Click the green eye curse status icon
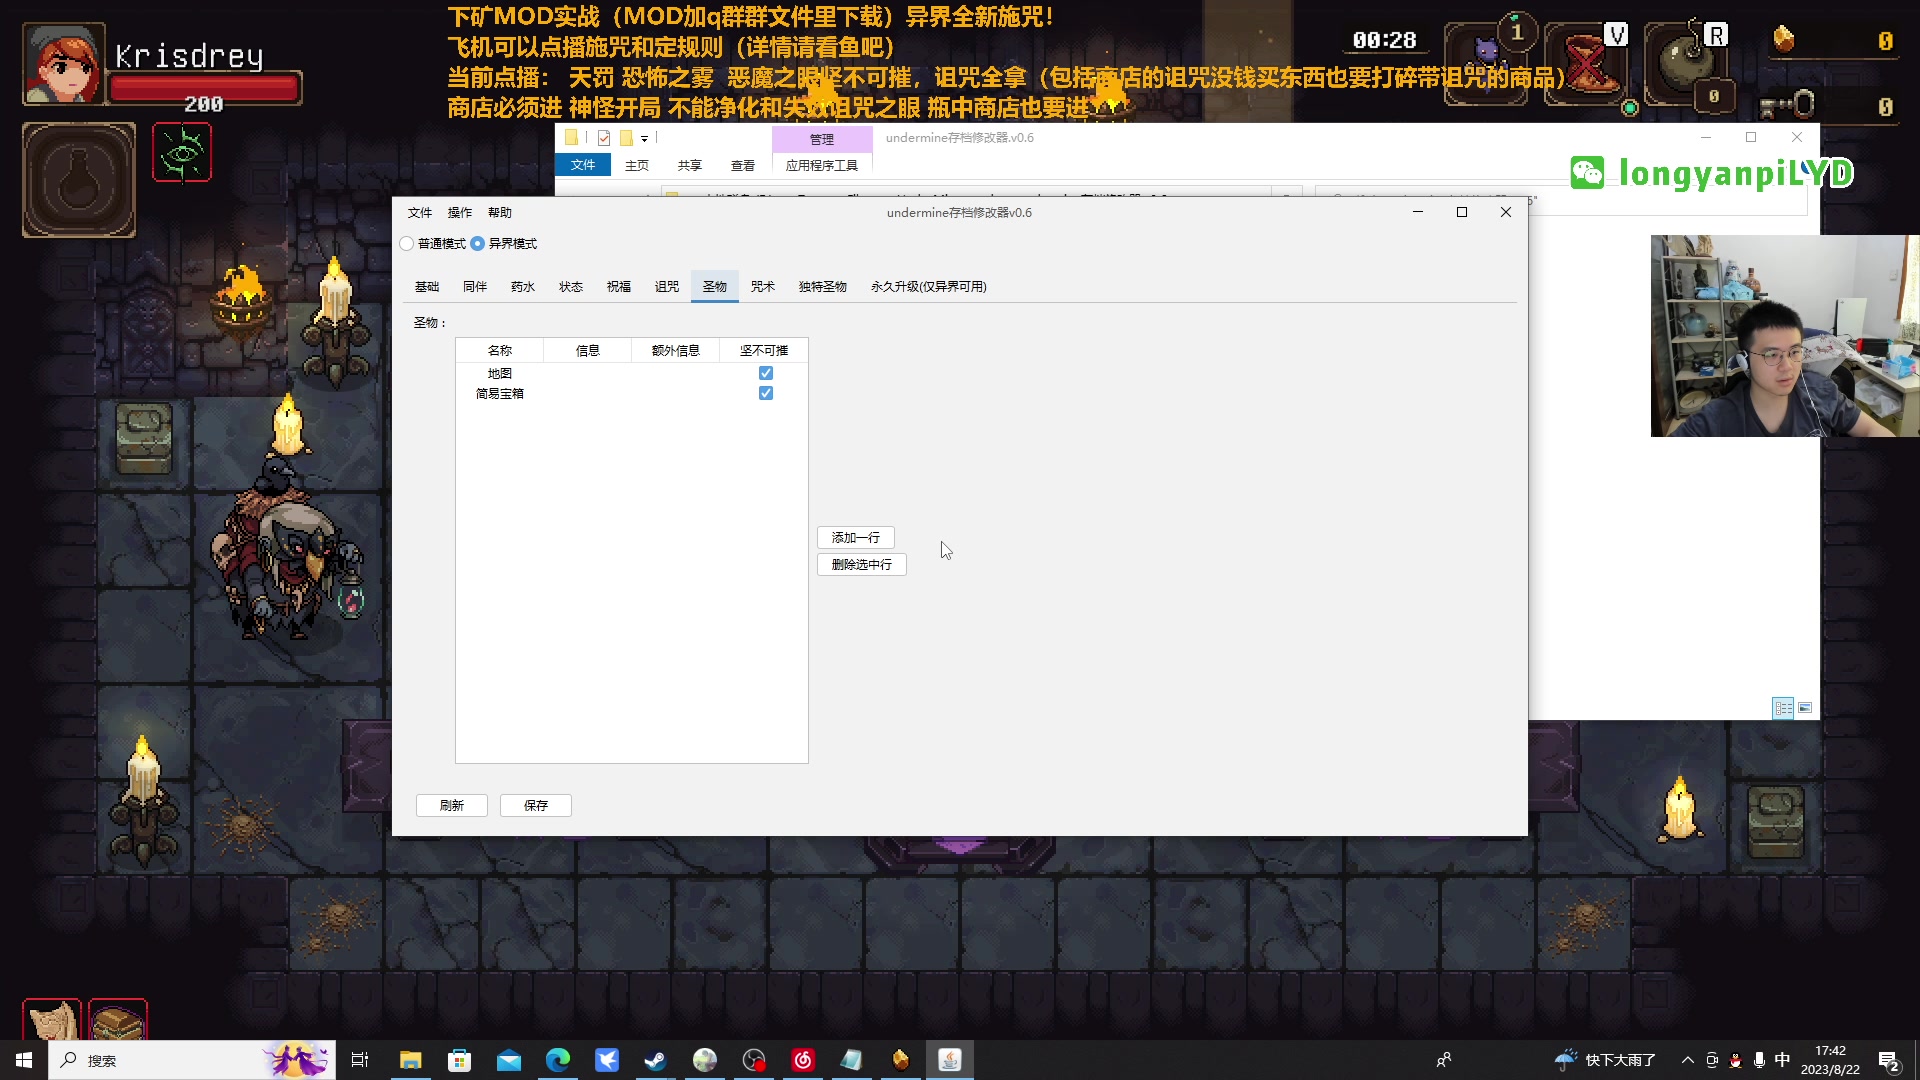Screen dimensions: 1920x1080 point(182,152)
